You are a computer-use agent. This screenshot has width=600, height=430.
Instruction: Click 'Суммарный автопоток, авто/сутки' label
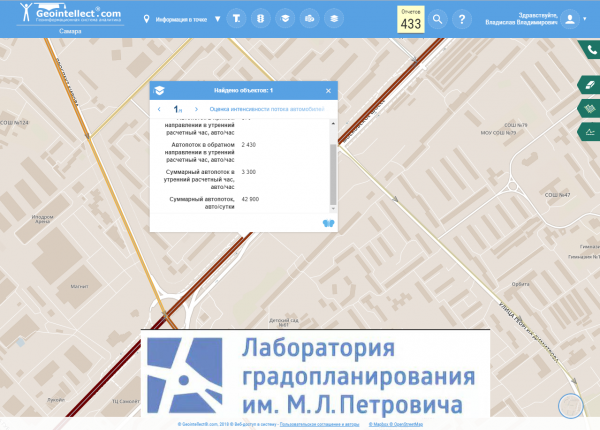(x=202, y=203)
